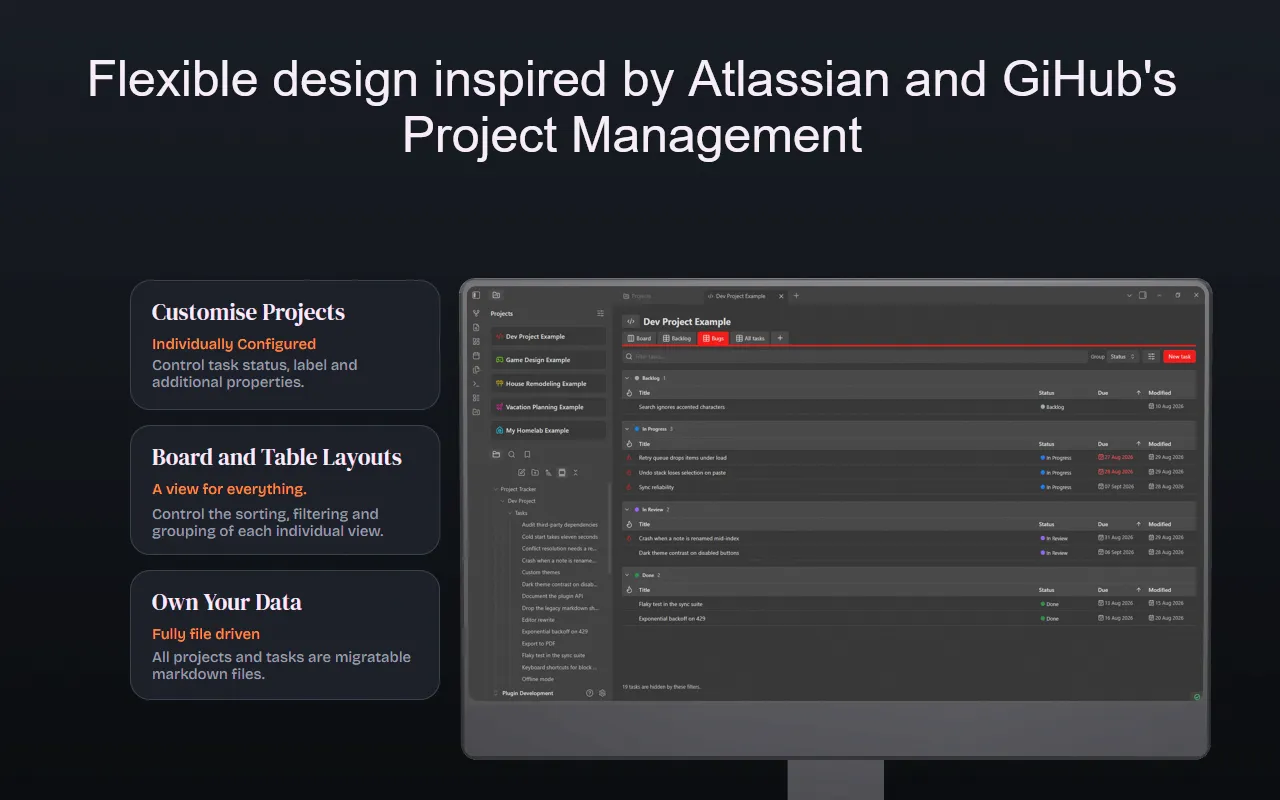
Task: Click the copy templates ribbon icon
Action: tap(476, 370)
